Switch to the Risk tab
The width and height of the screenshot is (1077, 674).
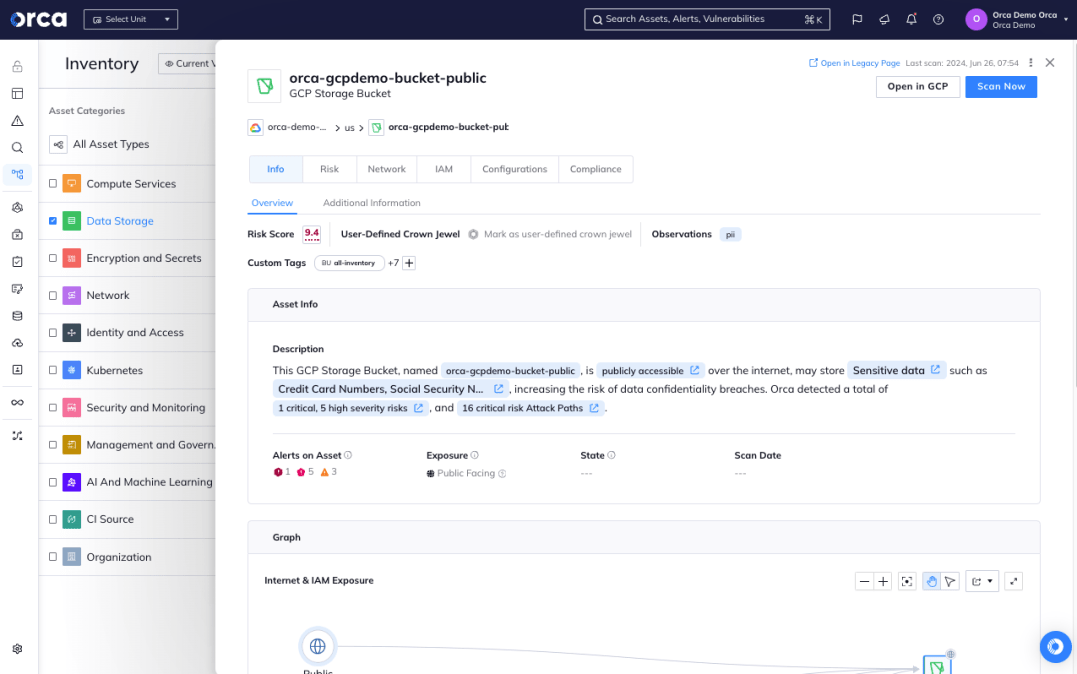pos(330,169)
